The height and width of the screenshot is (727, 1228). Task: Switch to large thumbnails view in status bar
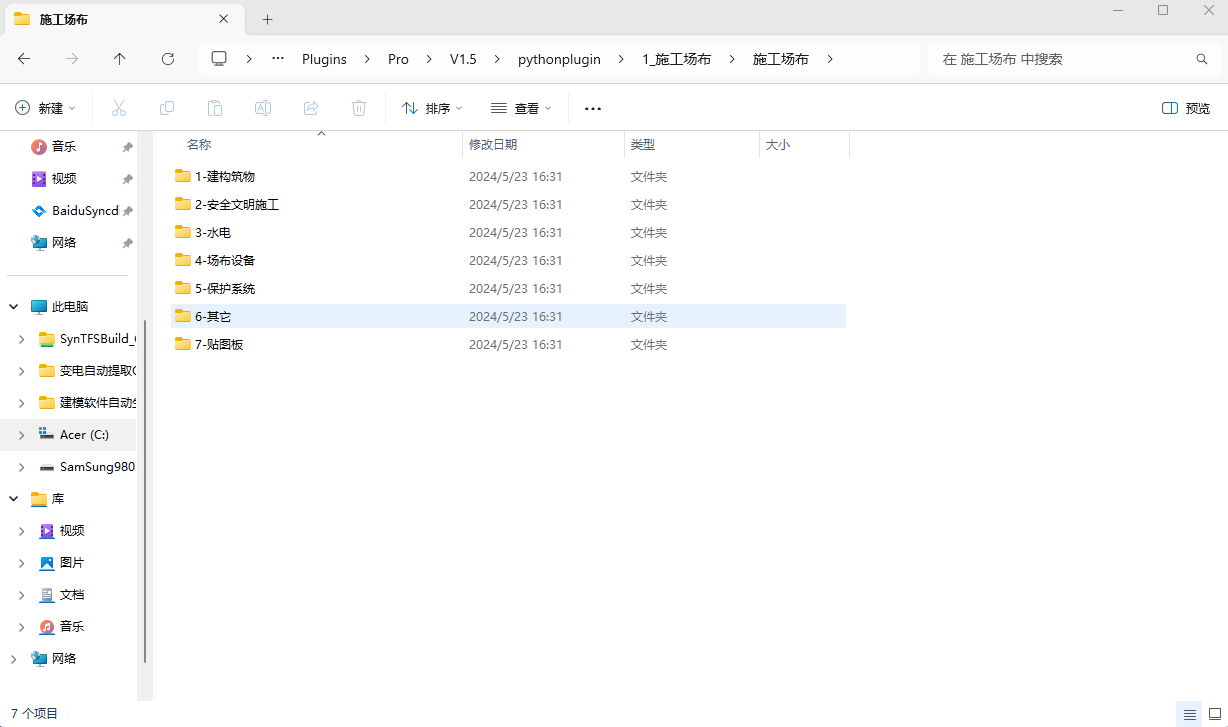coord(1213,714)
